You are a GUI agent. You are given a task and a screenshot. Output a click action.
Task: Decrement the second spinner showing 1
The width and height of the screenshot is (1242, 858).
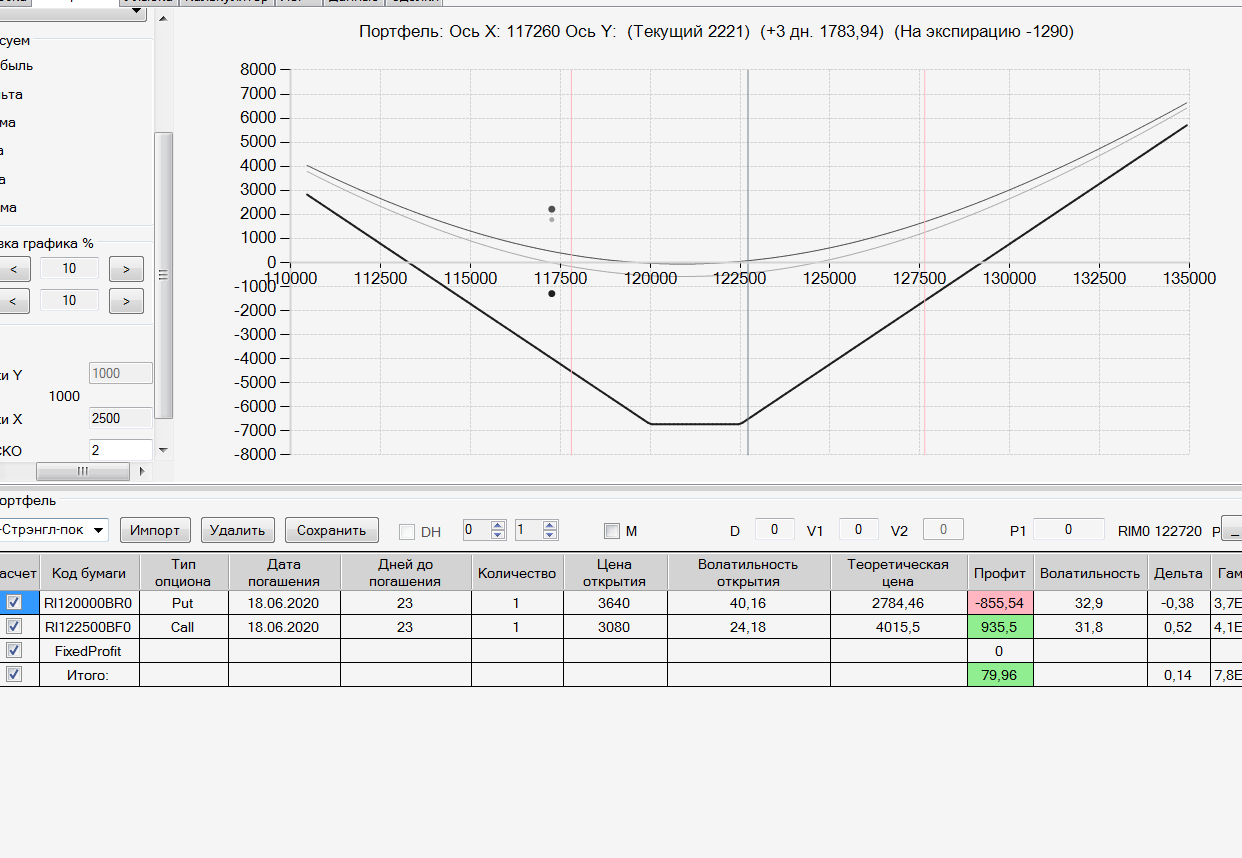[x=550, y=535]
